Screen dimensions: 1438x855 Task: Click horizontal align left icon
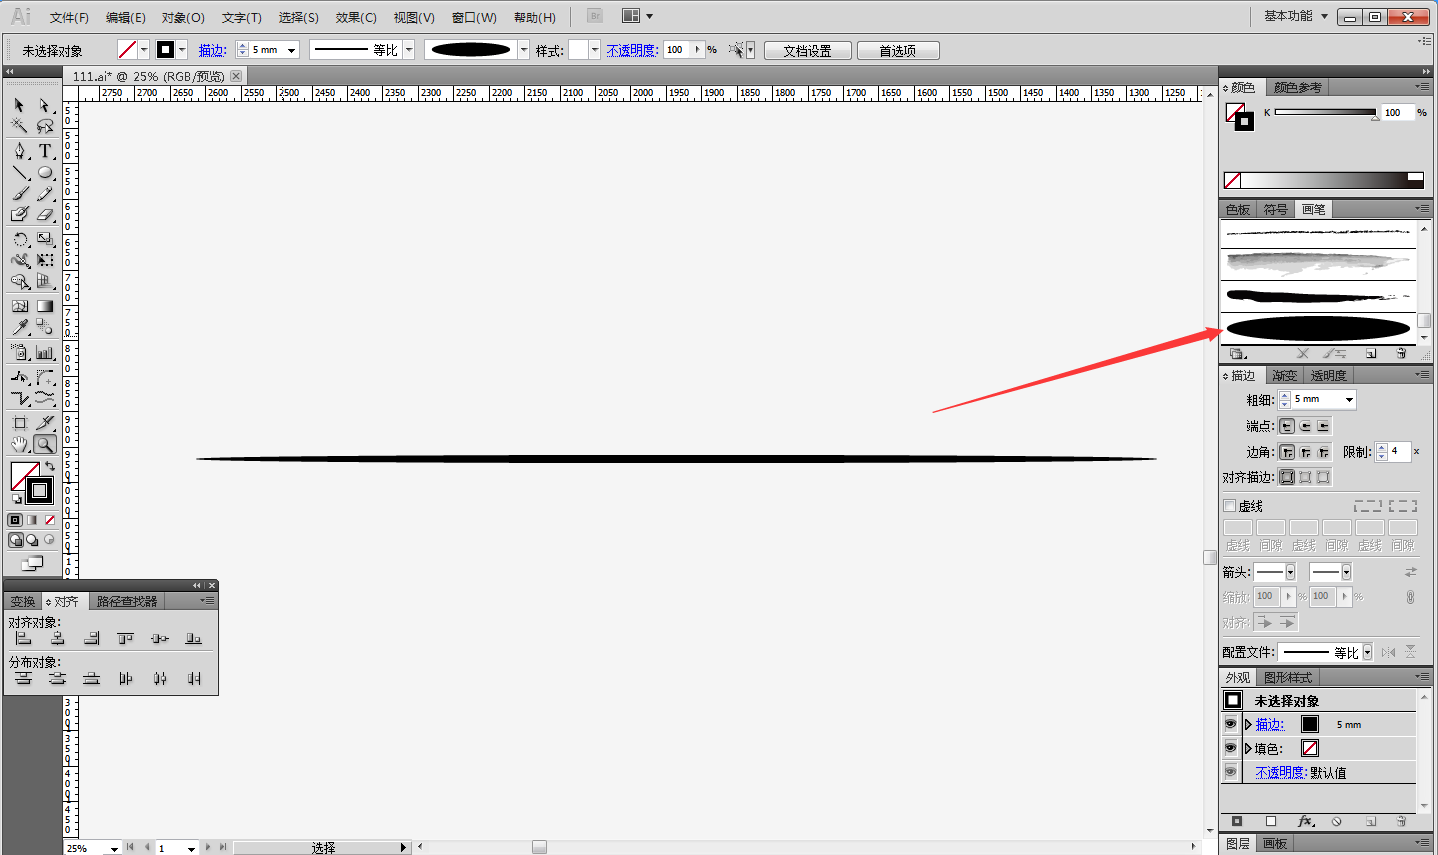pos(24,638)
